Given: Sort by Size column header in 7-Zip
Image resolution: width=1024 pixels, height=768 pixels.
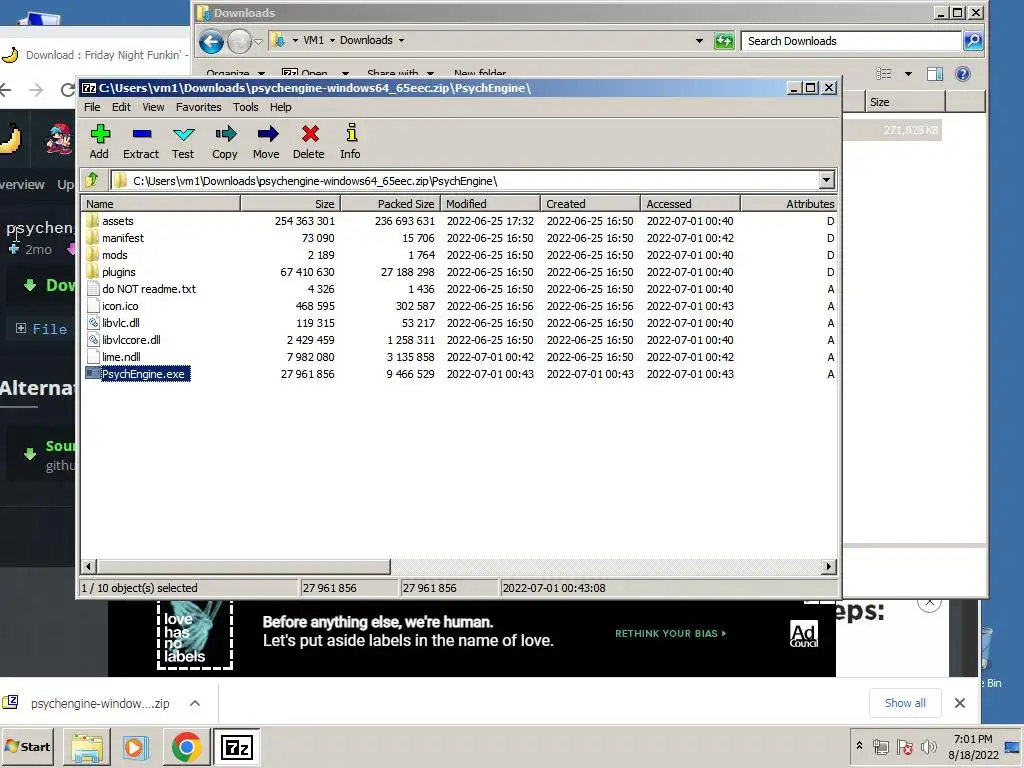Looking at the screenshot, I should click(x=291, y=204).
